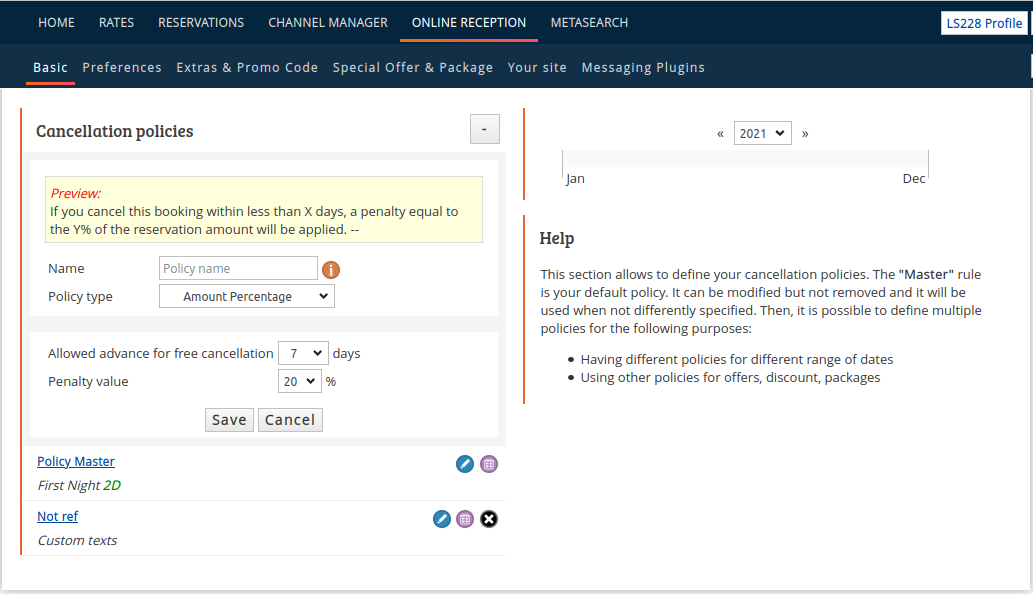Save the cancellation policy
This screenshot has width=1033, height=594.
coord(229,420)
